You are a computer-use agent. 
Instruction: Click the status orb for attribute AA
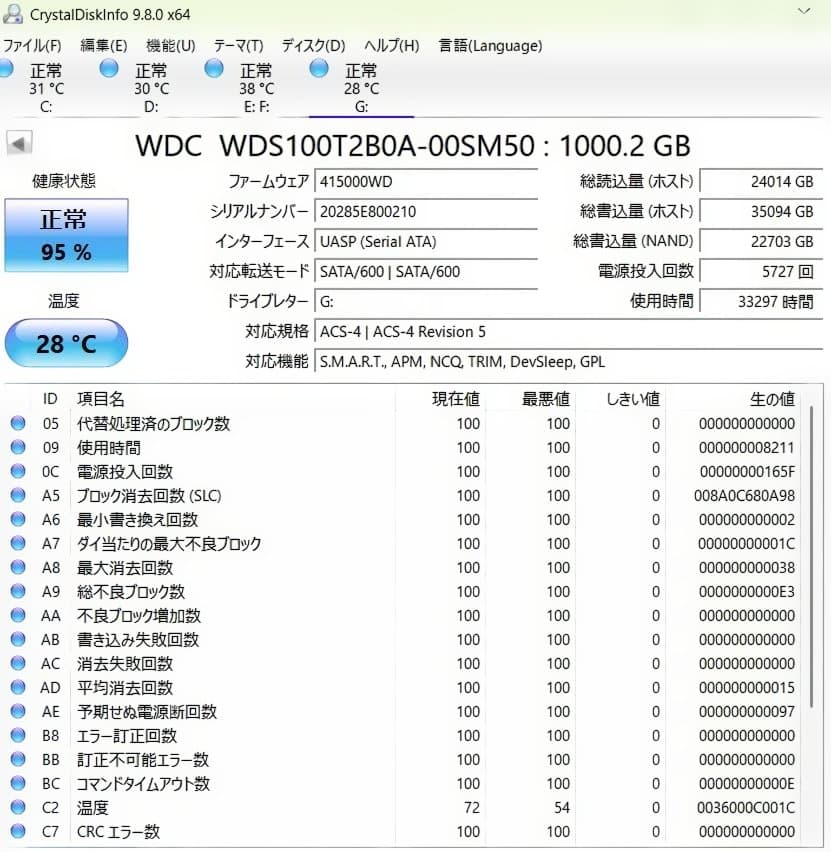pos(18,615)
